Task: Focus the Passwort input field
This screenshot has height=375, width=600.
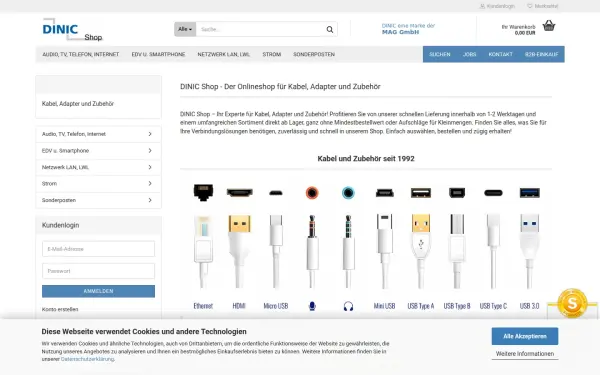Action: 98,271
